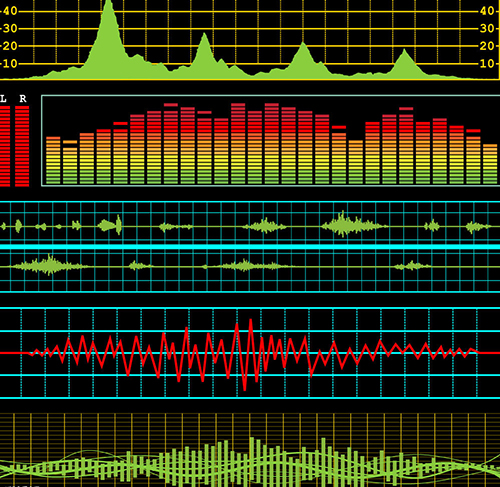Viewport: 500px width, 487px height.
Task: Click the tallest bar in bottom green bar waveform
Action: coord(252,462)
